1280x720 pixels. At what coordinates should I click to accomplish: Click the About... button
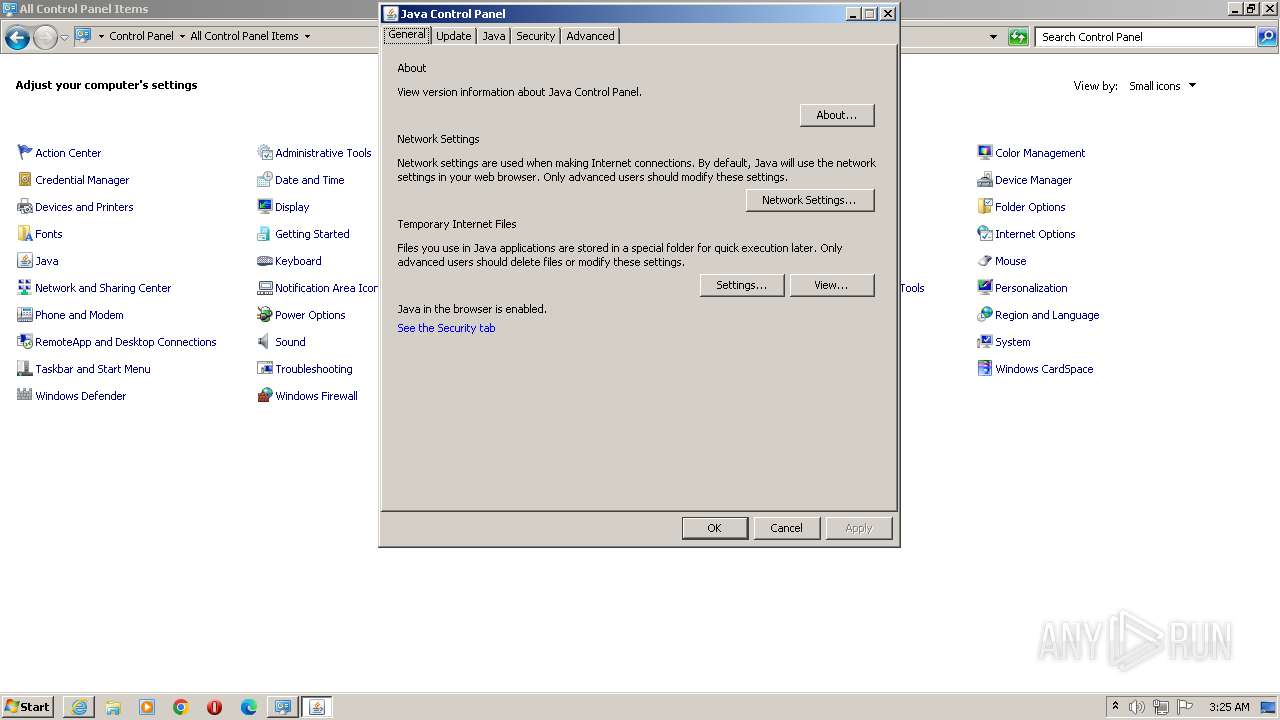[837, 115]
